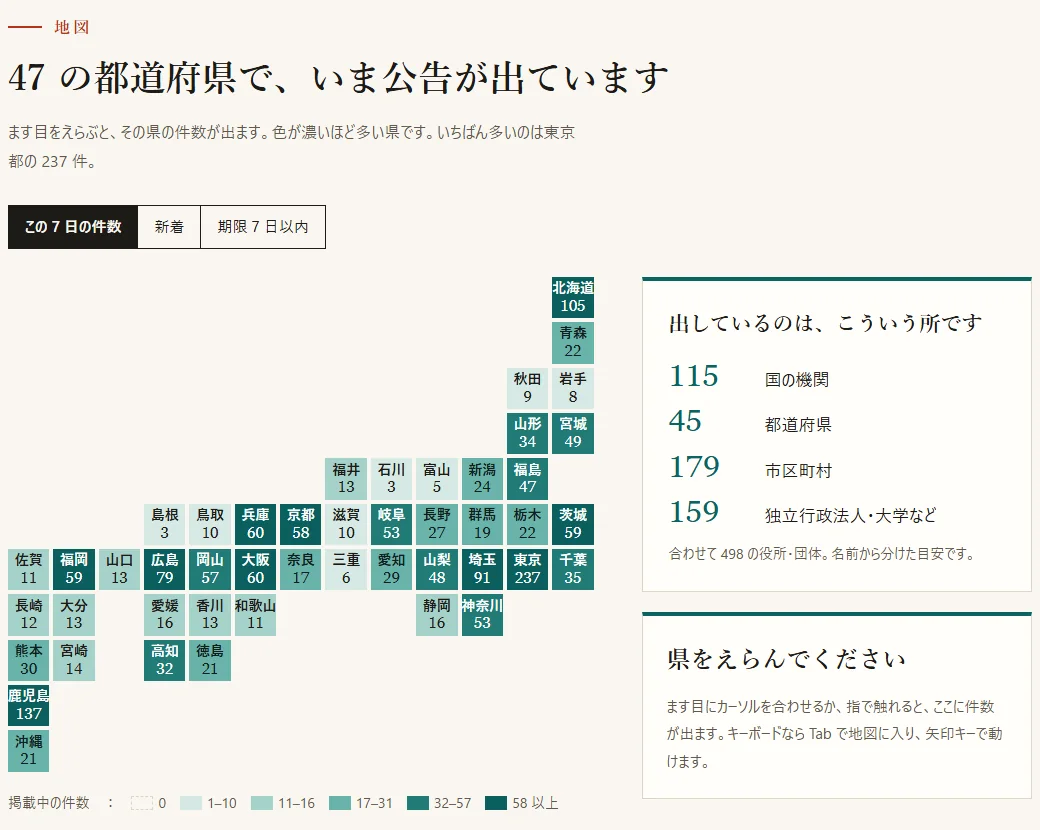Click the 大分 13 tile

point(74,614)
